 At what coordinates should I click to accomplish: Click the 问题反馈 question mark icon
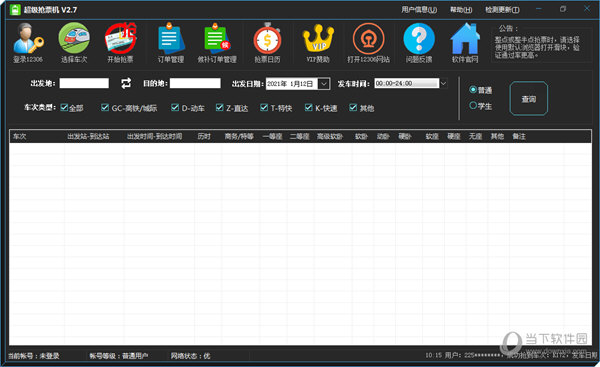click(x=419, y=42)
